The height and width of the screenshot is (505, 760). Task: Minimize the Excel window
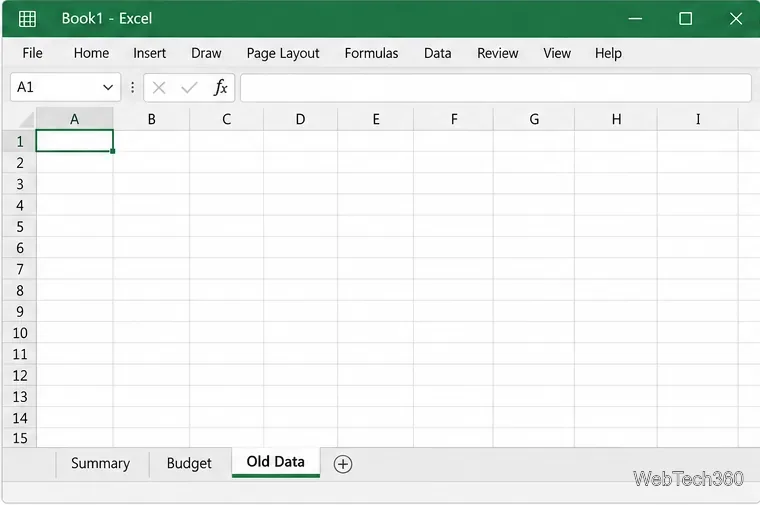coord(635,19)
